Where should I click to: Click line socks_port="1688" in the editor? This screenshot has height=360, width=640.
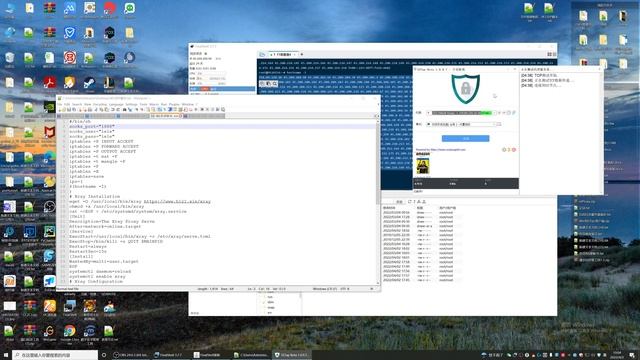[x=92, y=127]
